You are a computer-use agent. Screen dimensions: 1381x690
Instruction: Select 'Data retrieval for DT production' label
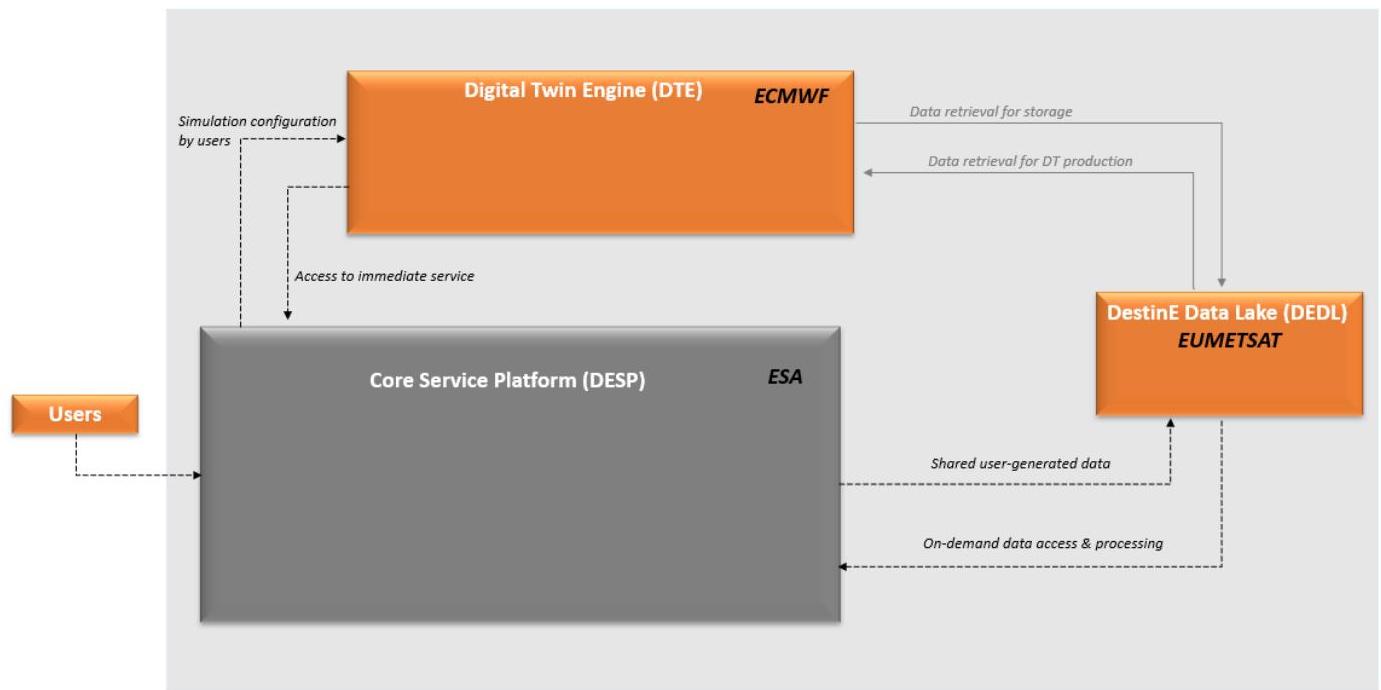pos(1030,161)
